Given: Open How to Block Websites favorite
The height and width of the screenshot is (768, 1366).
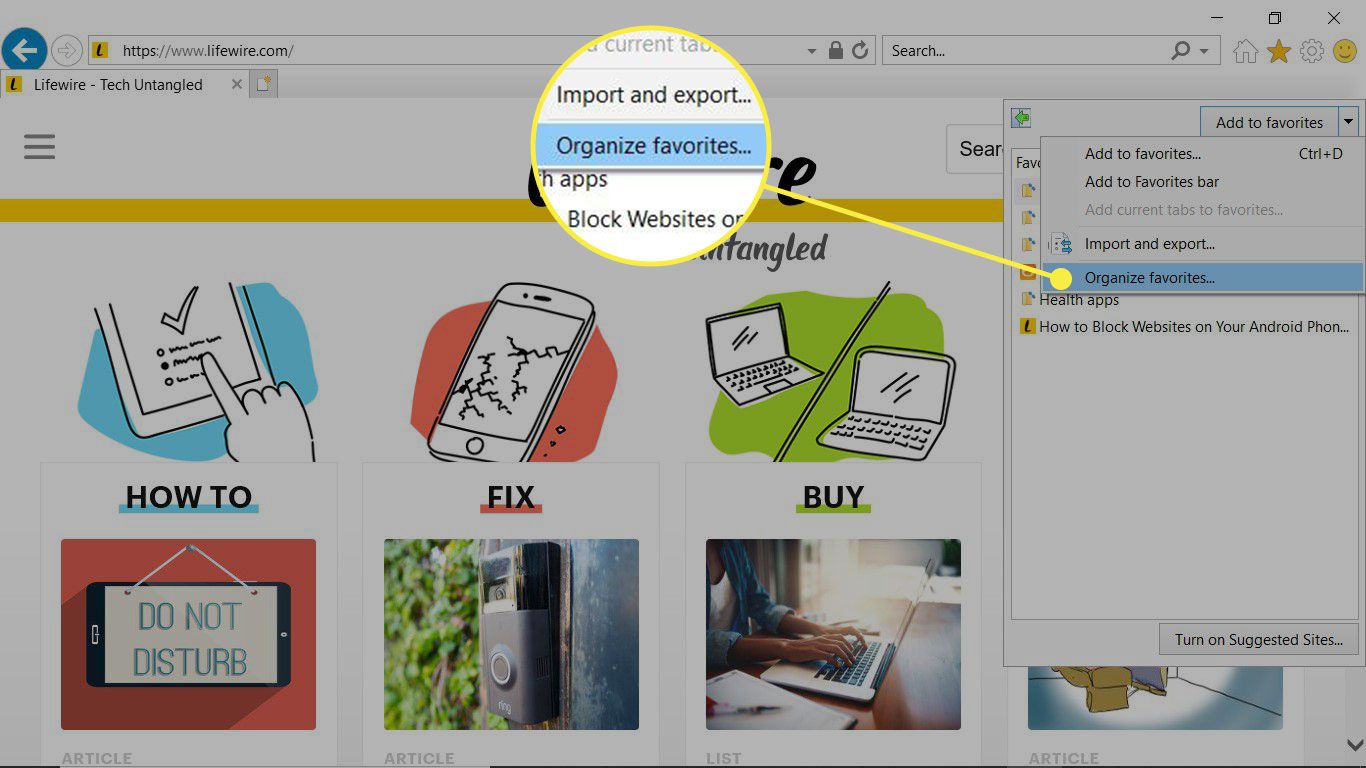Looking at the screenshot, I should tap(1184, 326).
